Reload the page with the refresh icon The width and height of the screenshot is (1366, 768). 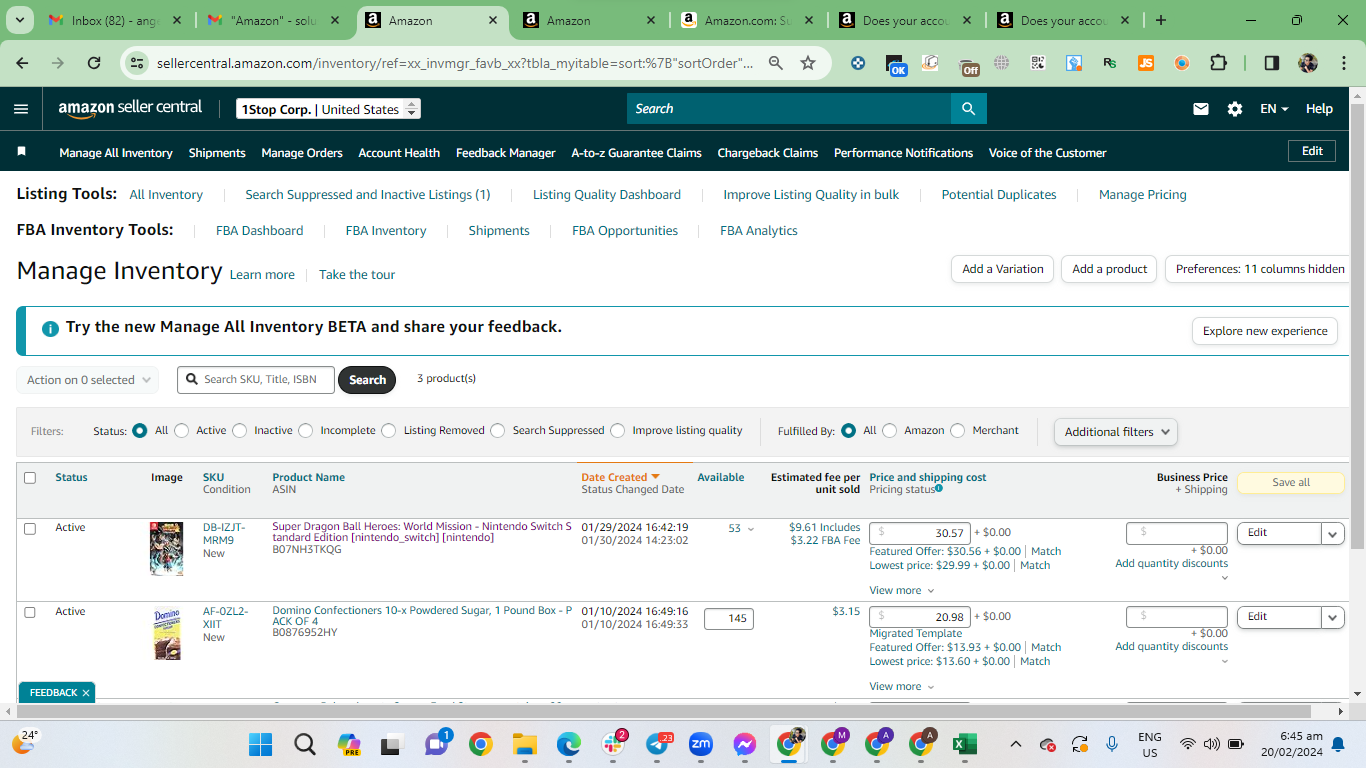click(94, 63)
